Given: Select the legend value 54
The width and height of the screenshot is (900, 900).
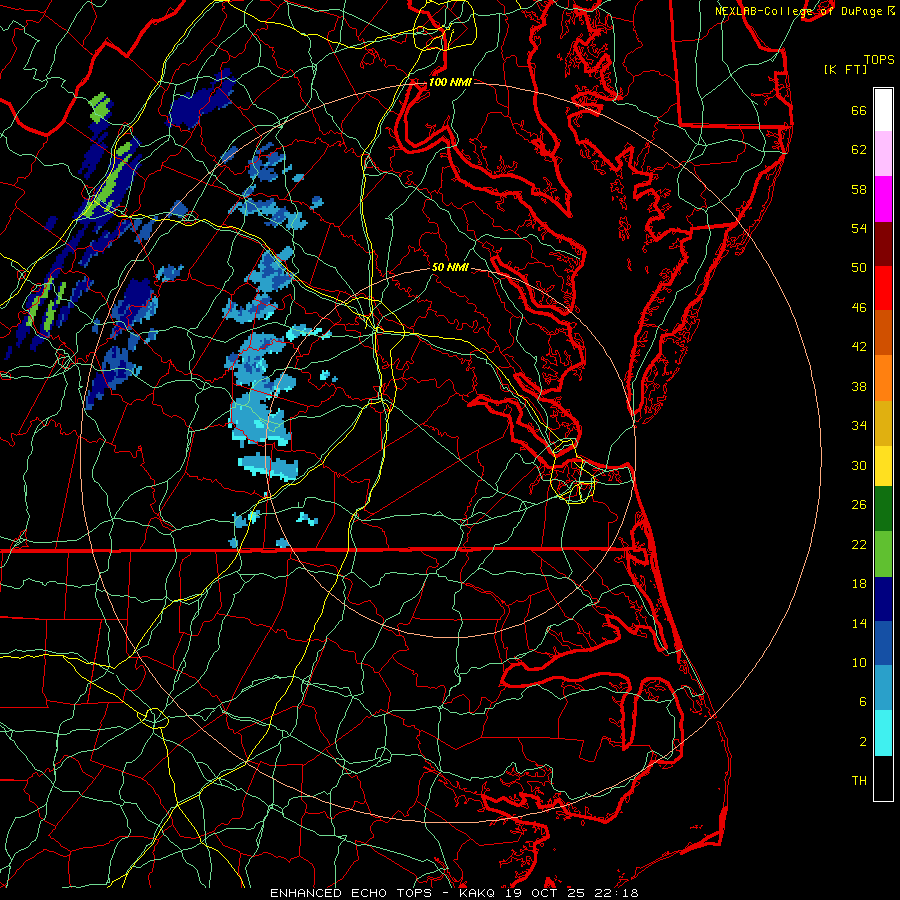Looking at the screenshot, I should 859,228.
